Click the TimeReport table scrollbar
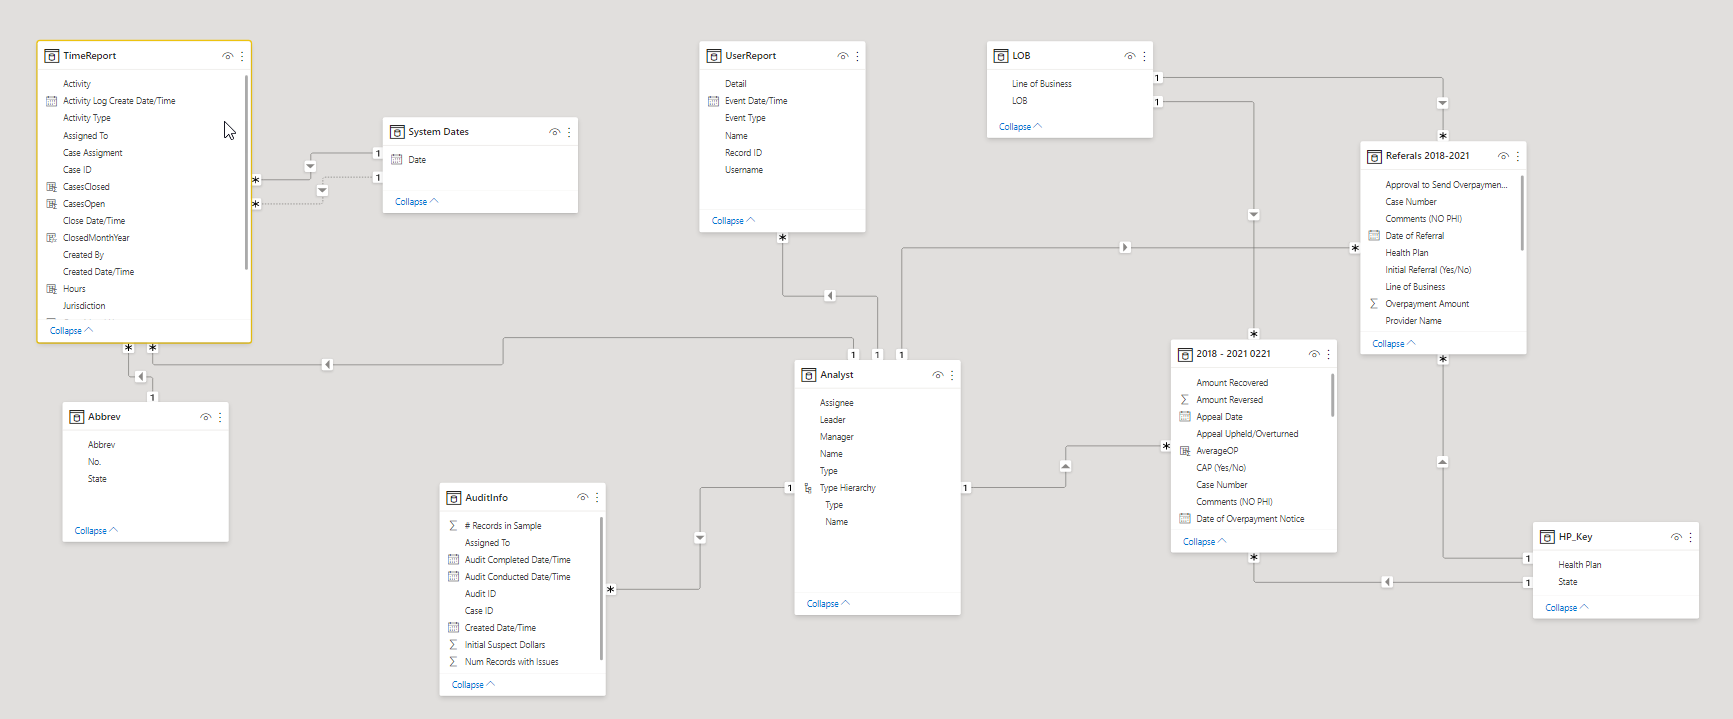This screenshot has height=719, width=1733. tap(246, 172)
